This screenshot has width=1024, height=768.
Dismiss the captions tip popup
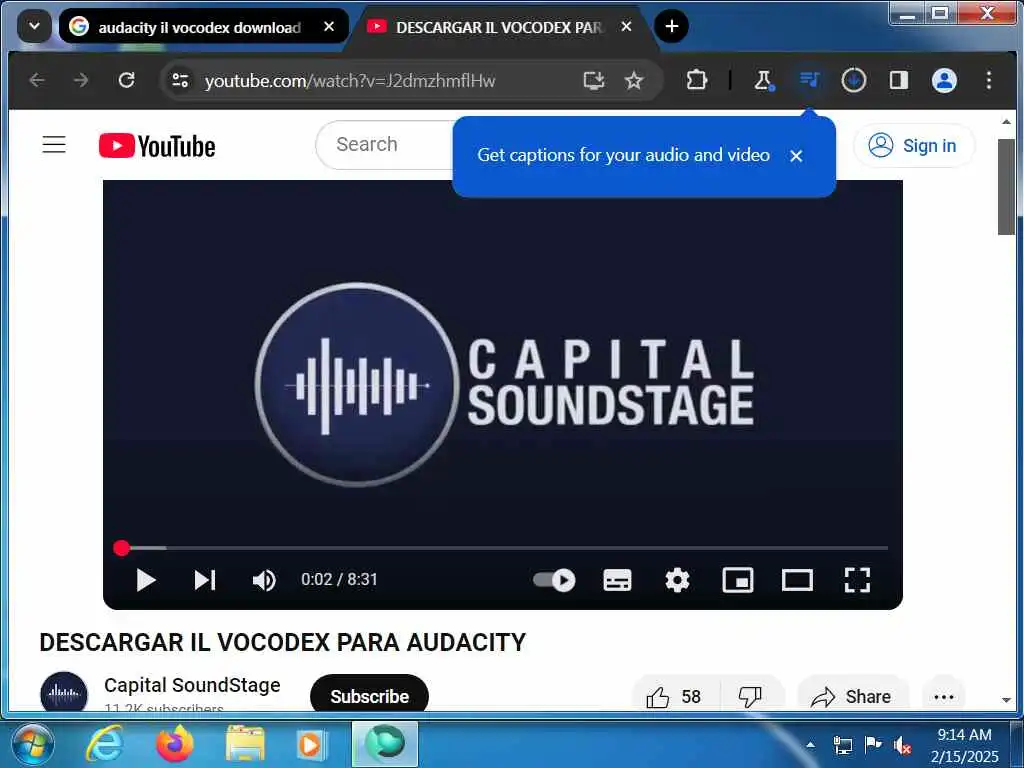point(795,156)
